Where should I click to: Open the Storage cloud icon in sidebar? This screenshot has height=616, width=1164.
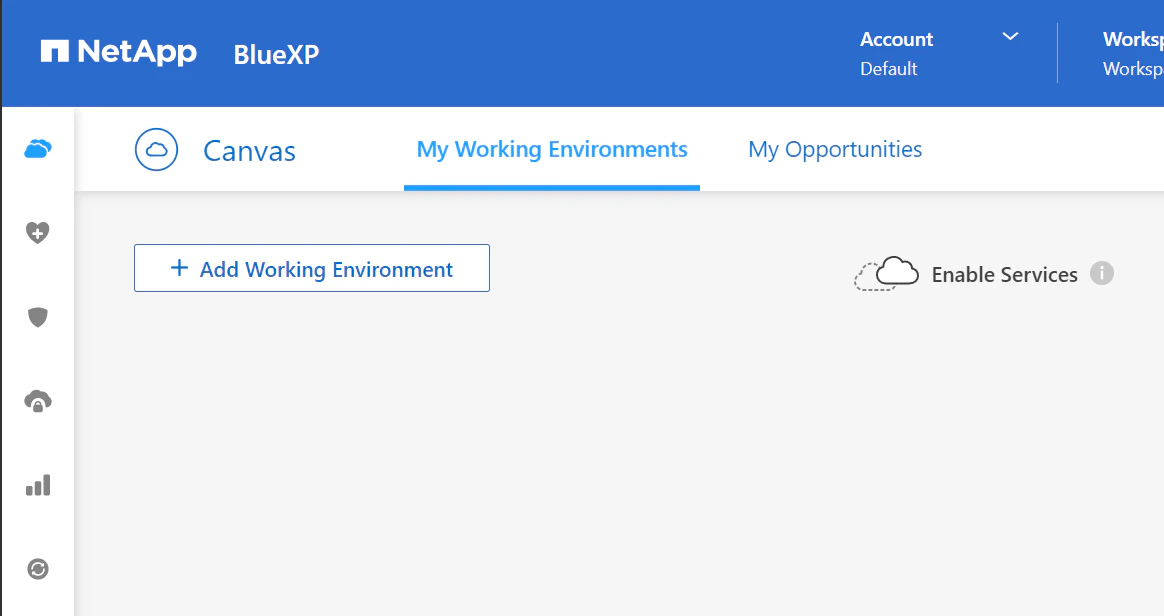[x=38, y=149]
